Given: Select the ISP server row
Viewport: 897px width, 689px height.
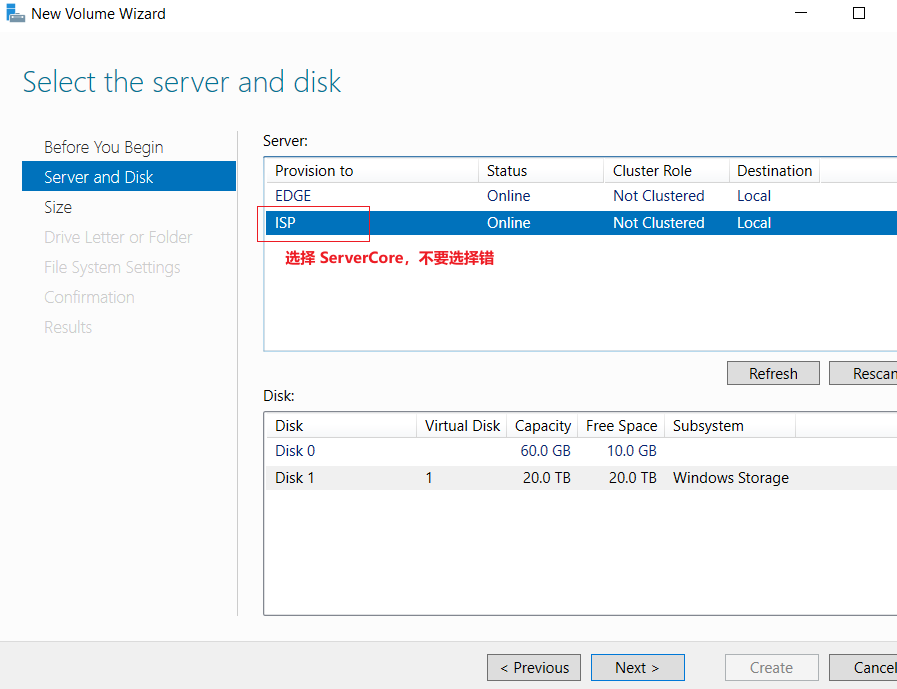Looking at the screenshot, I should [581, 223].
